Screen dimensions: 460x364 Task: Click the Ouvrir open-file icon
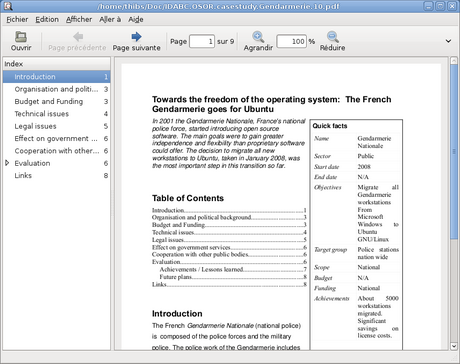pyautogui.click(x=21, y=37)
